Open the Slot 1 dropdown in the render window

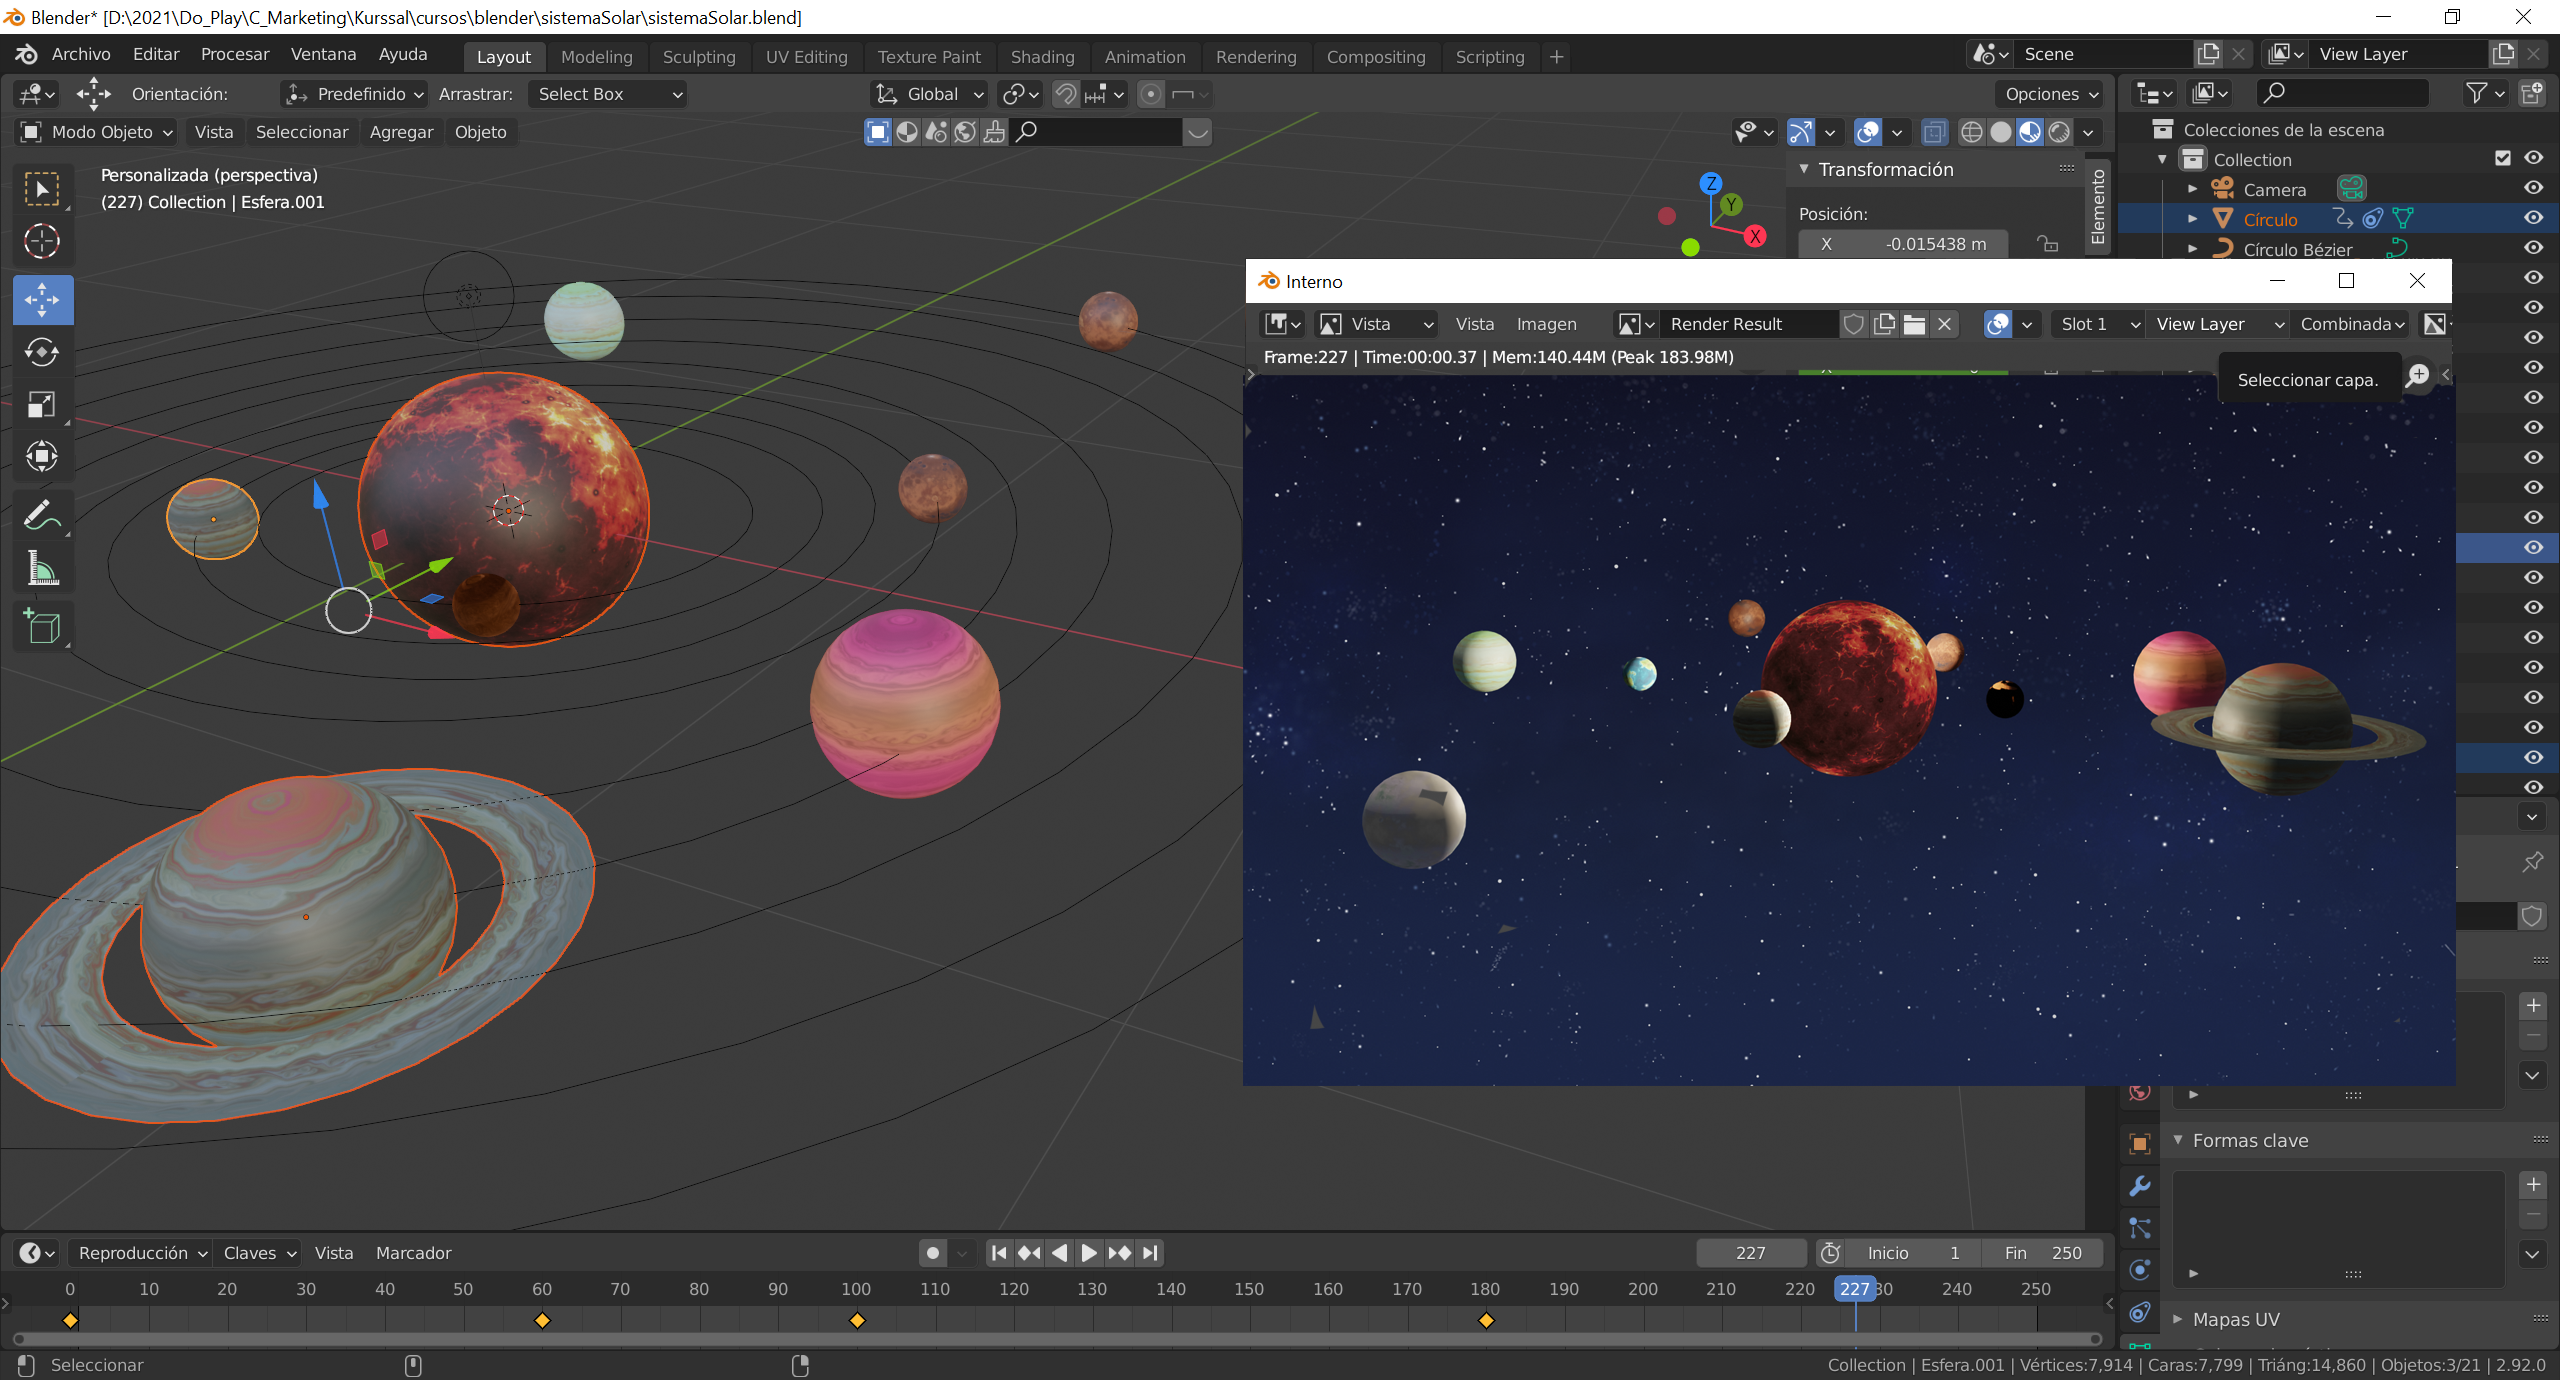click(2097, 324)
